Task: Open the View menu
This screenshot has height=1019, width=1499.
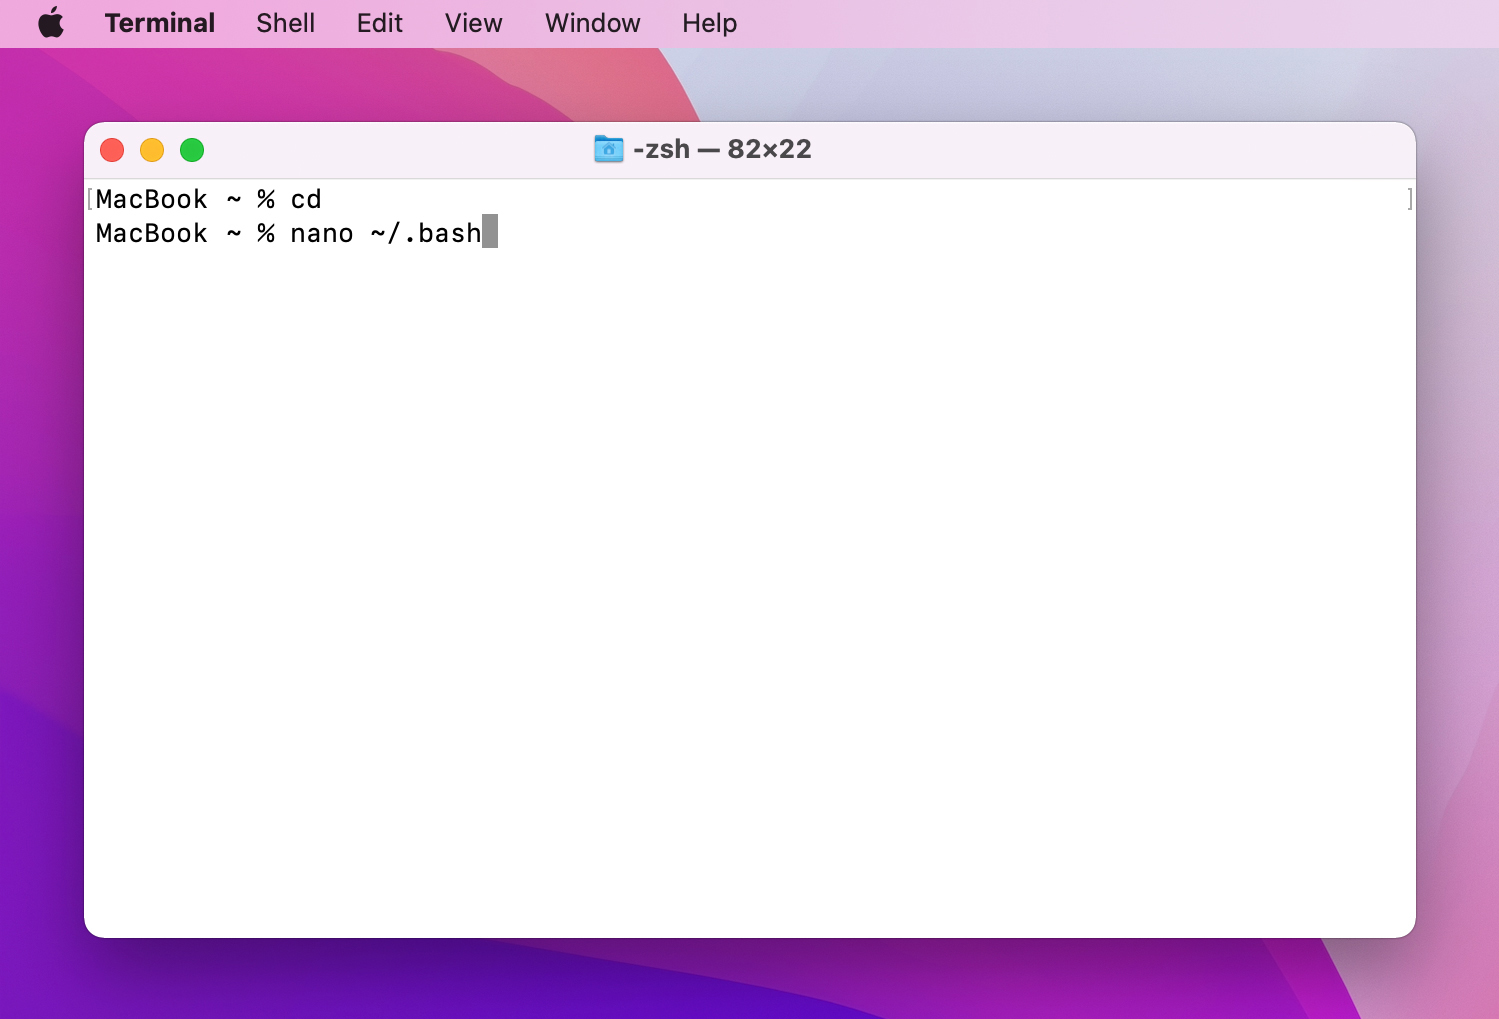Action: tap(472, 22)
